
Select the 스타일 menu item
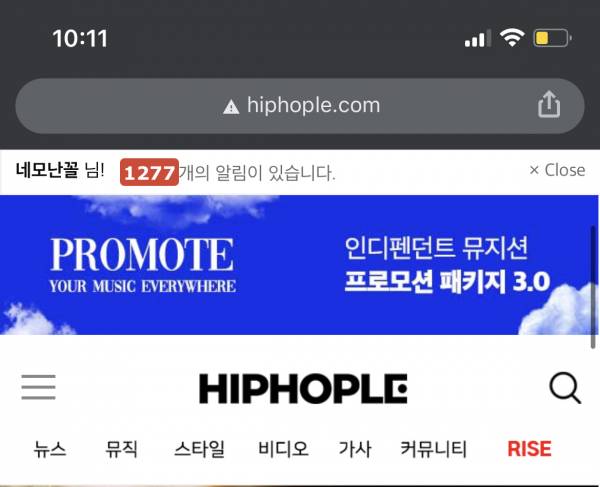199,449
